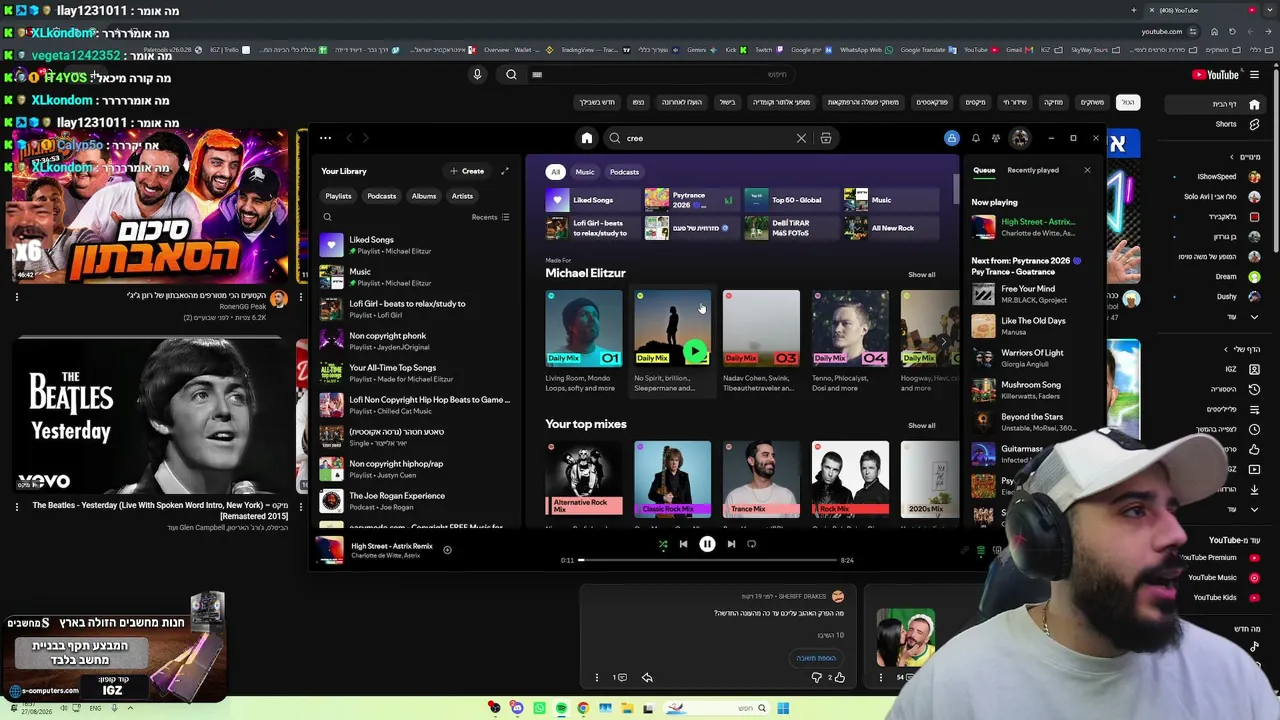
Task: Open options menu for the marathon summary video
Action: pyautogui.click(x=16, y=296)
